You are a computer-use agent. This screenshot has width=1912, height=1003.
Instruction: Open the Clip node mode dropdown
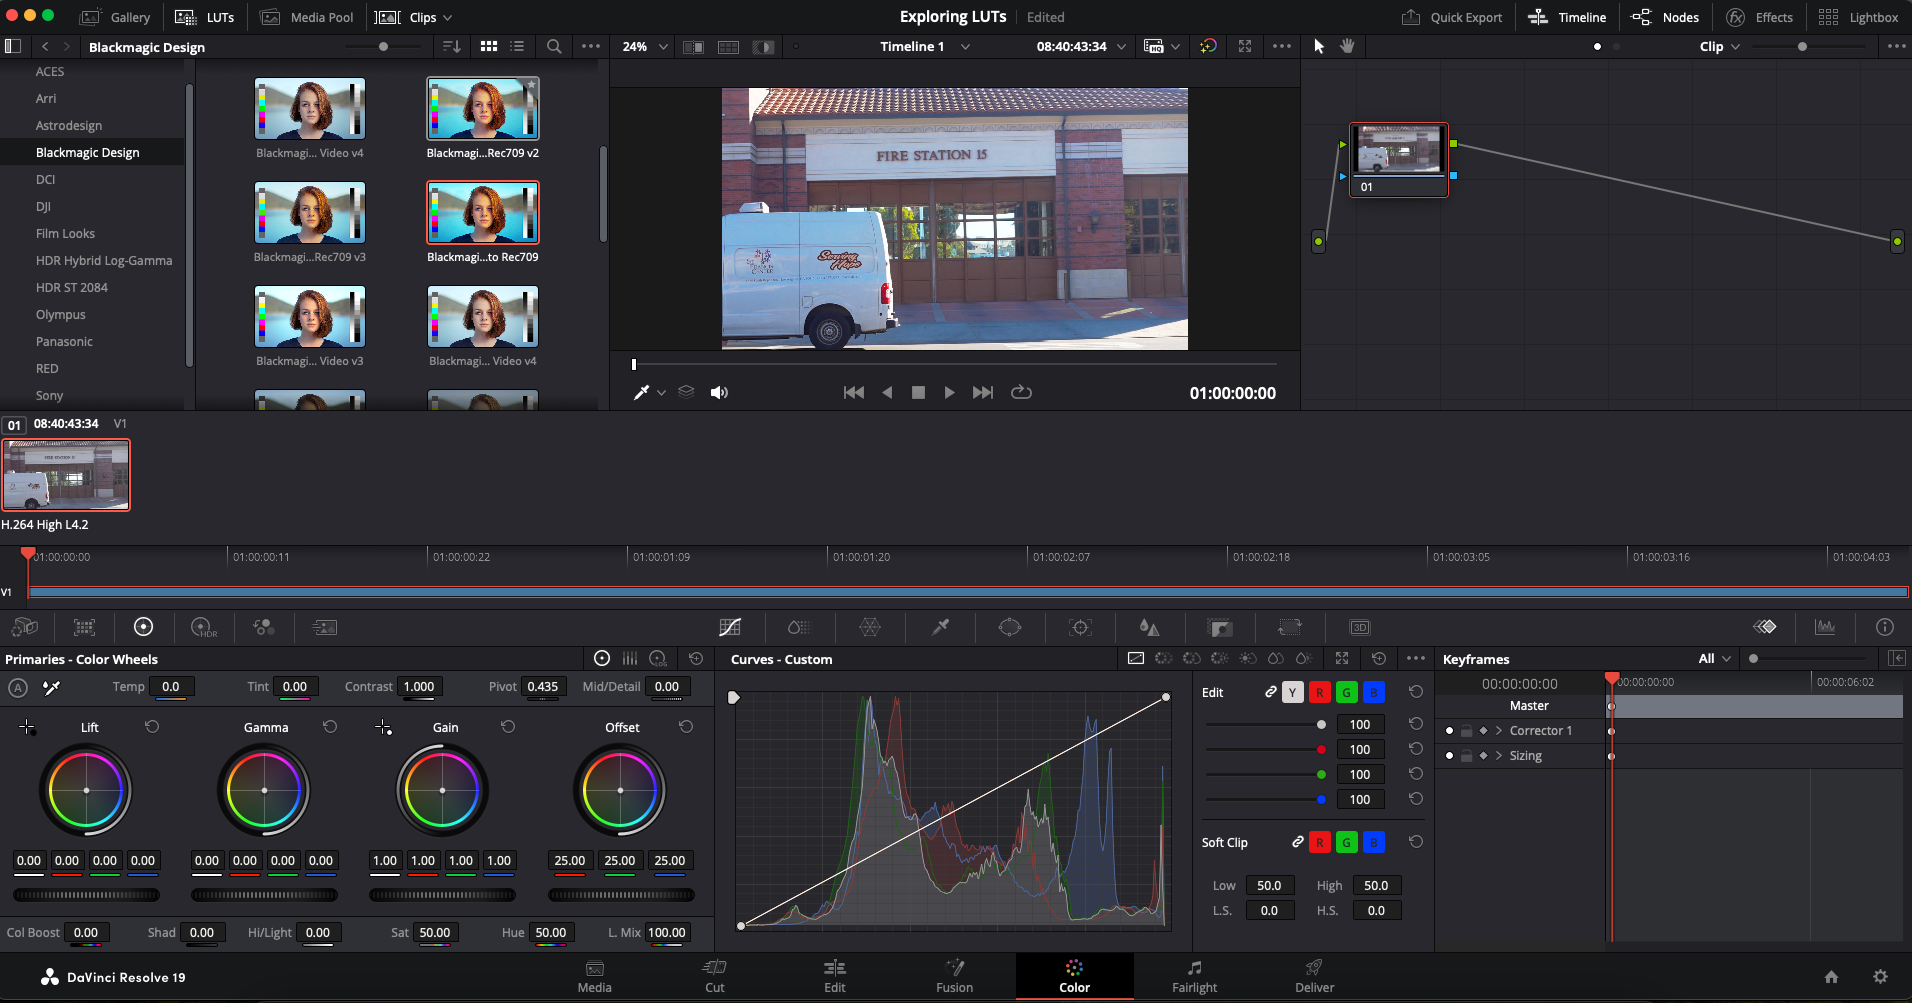(1720, 46)
